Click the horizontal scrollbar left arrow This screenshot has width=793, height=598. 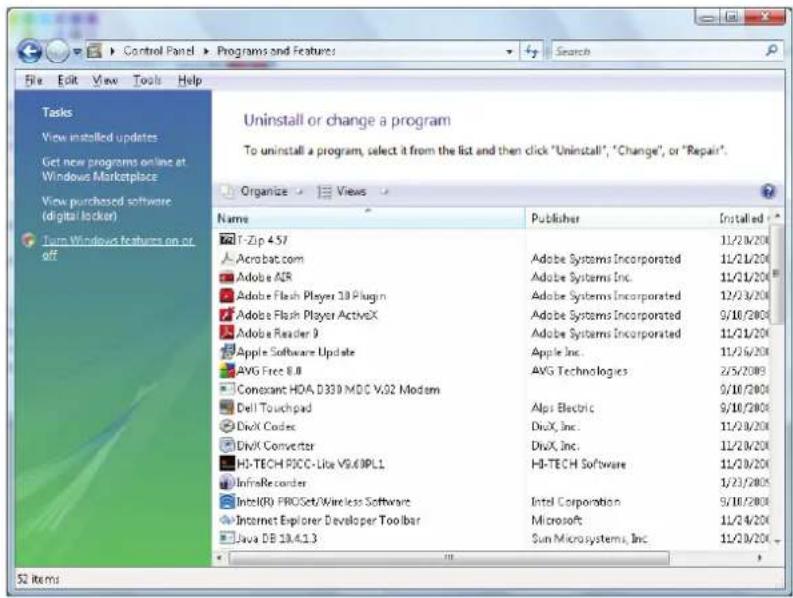point(219,558)
